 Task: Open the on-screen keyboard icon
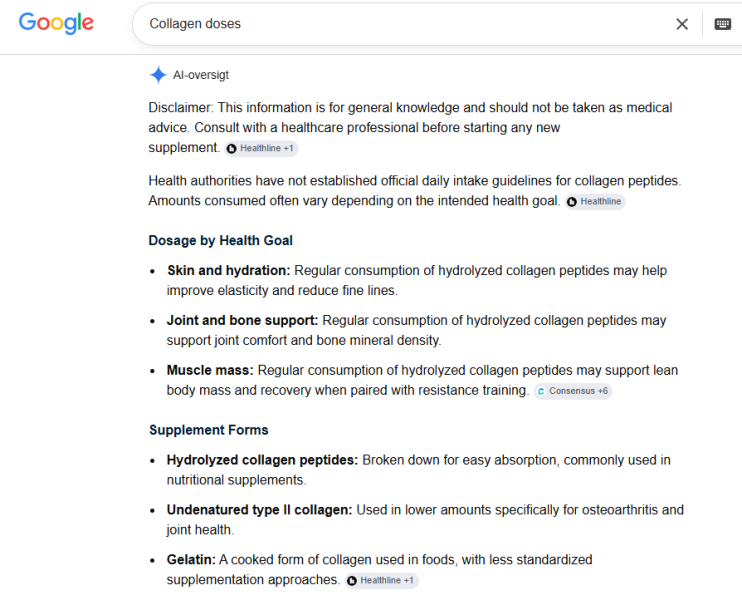point(723,24)
